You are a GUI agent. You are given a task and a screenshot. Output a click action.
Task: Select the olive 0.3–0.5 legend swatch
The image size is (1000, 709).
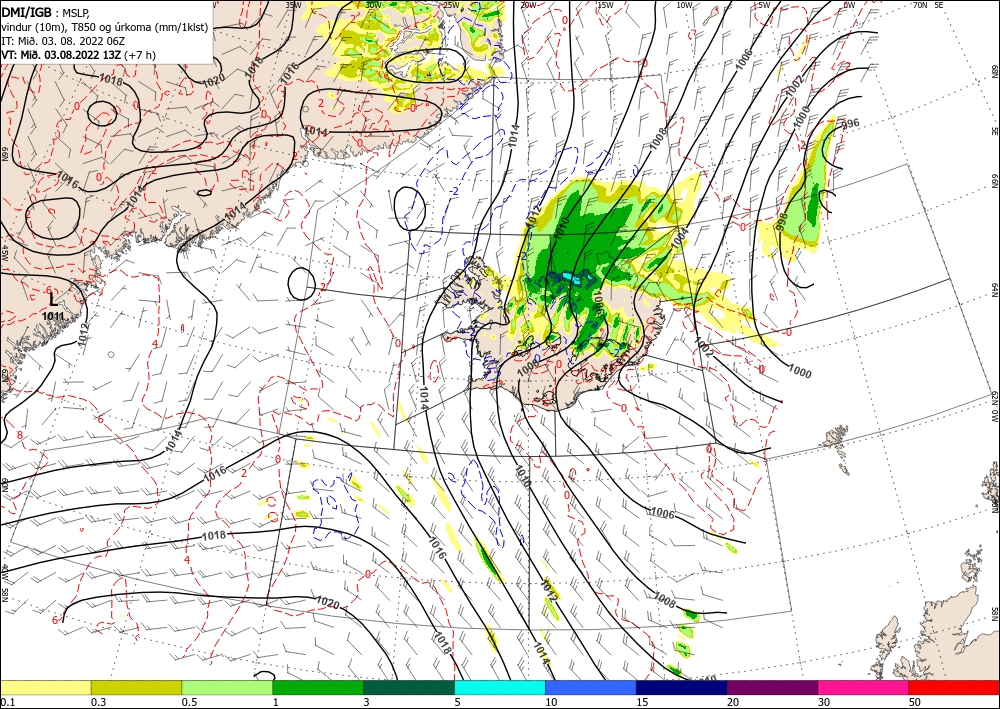(136, 687)
